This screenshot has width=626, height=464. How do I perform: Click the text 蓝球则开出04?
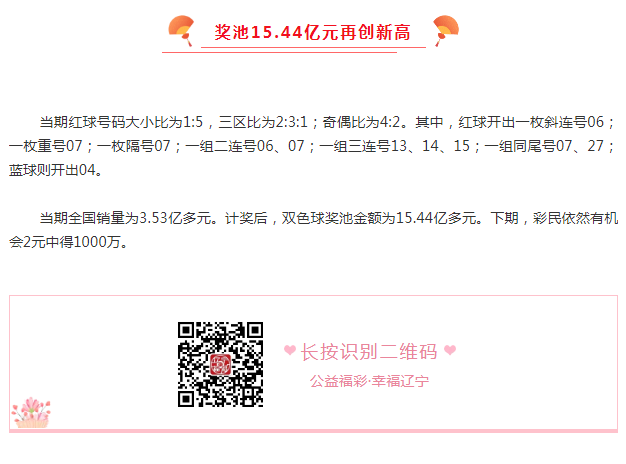pyautogui.click(x=55, y=171)
